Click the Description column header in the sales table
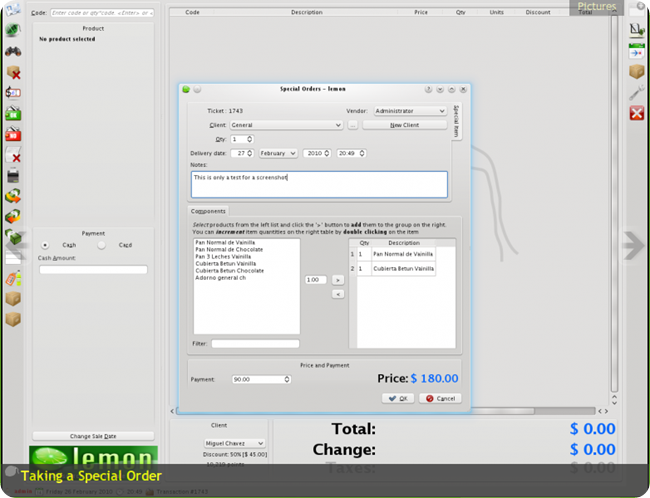 [306, 12]
